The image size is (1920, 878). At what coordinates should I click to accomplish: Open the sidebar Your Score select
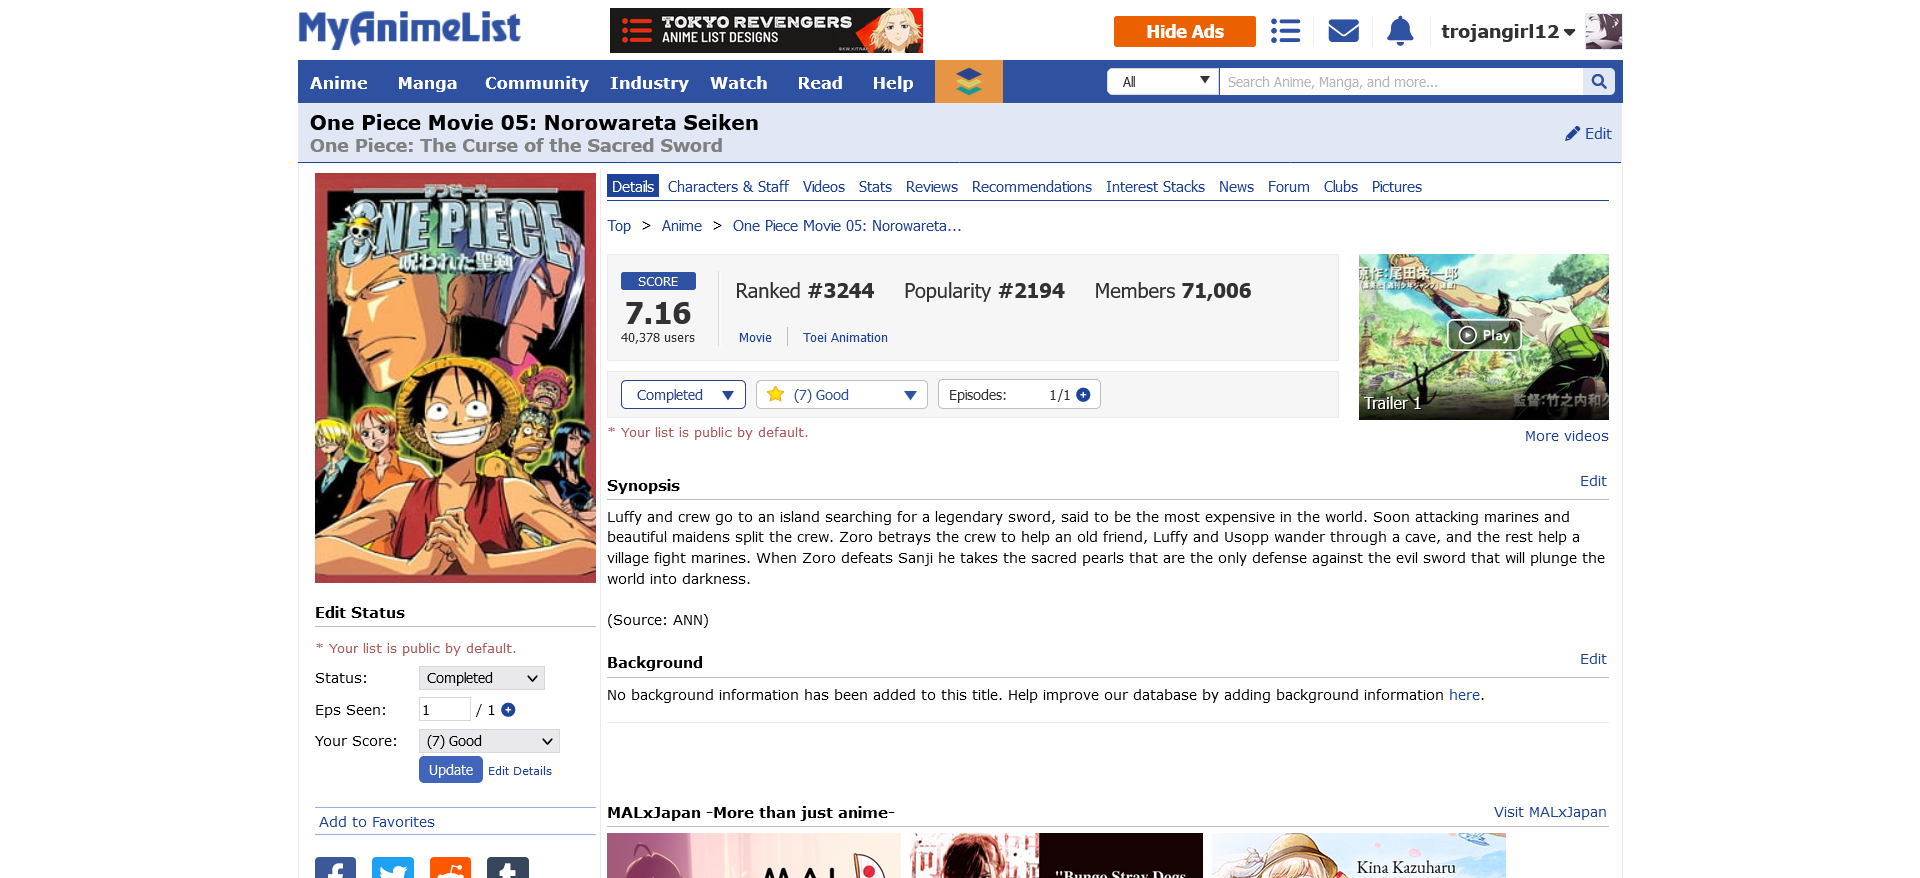[489, 741]
